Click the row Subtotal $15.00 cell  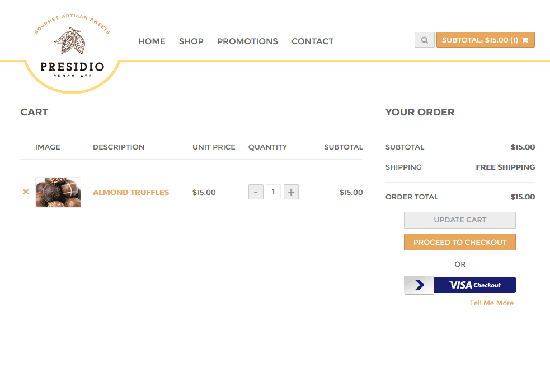pyautogui.click(x=351, y=192)
